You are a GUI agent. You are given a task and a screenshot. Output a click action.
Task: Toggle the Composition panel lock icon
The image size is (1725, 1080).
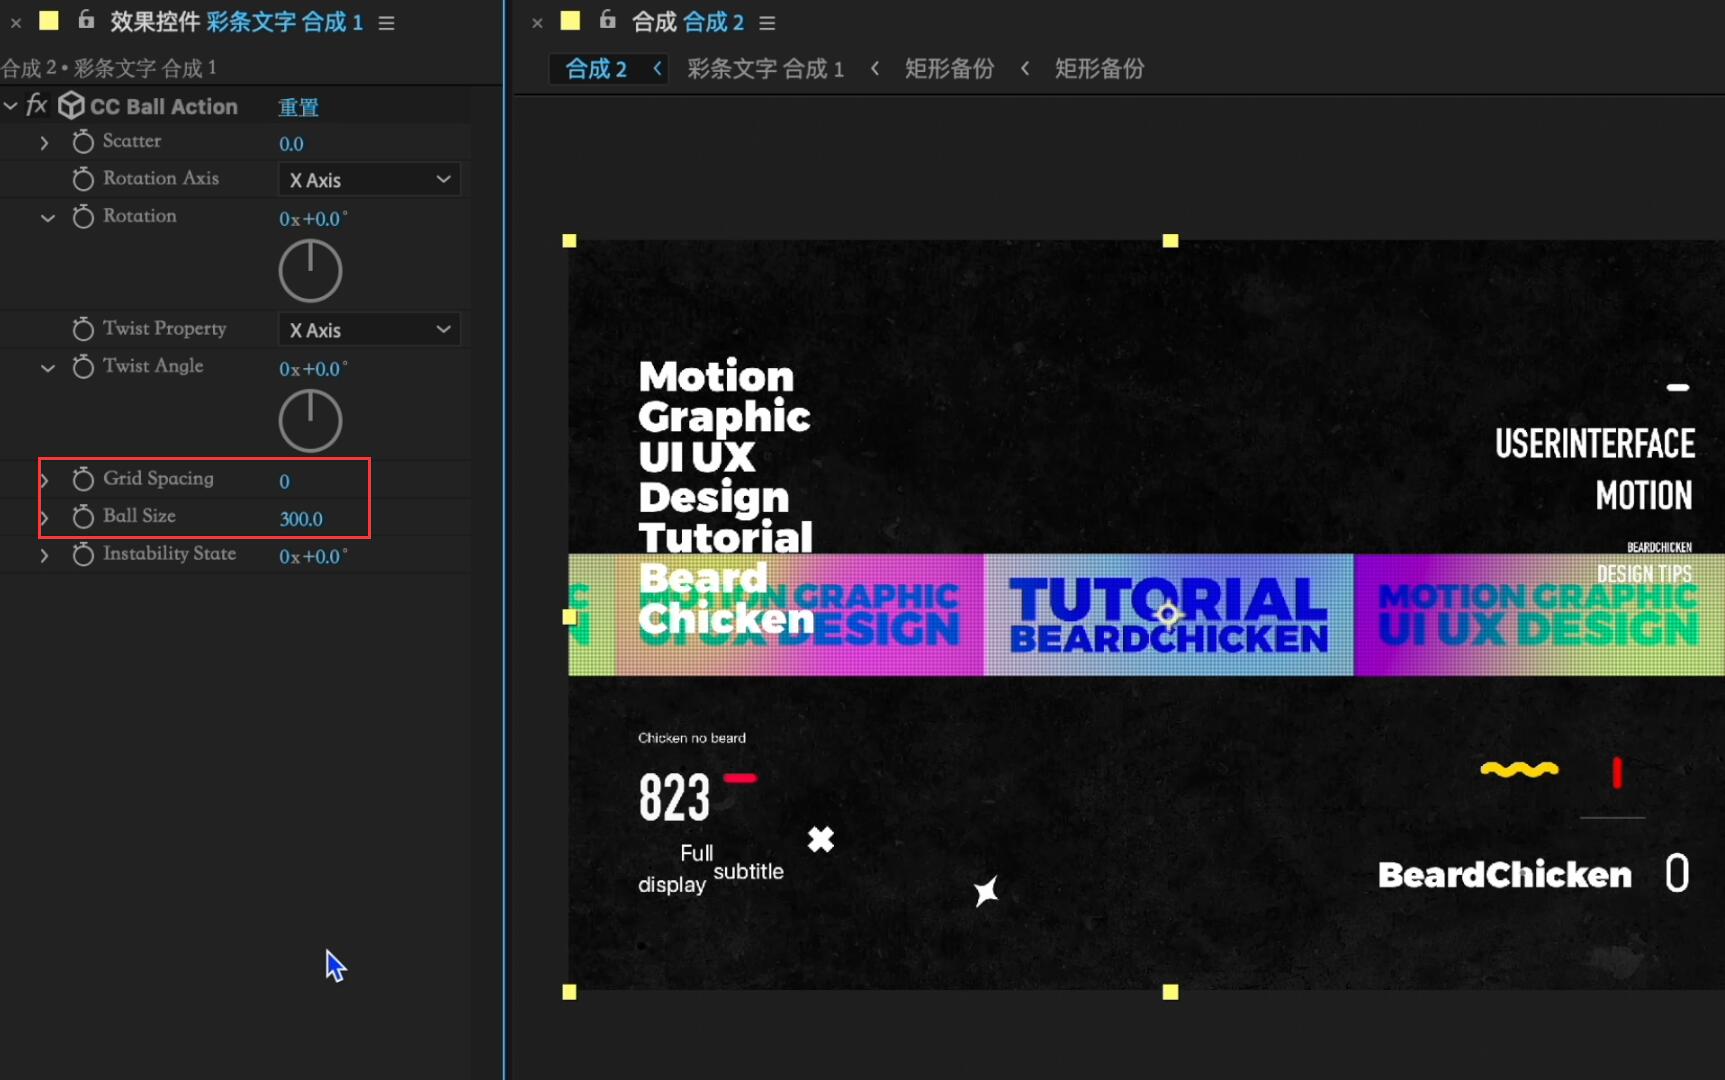click(x=607, y=19)
